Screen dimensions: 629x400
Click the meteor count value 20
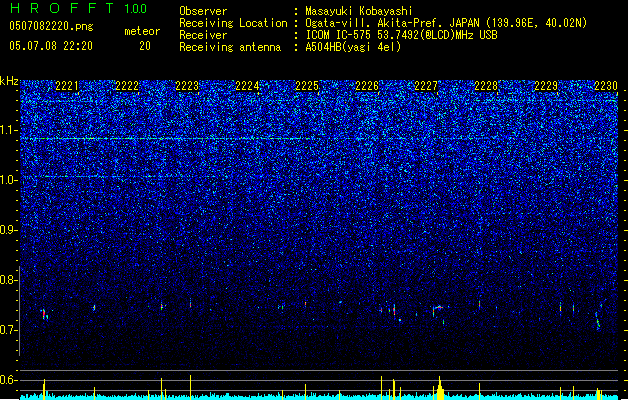(145, 46)
